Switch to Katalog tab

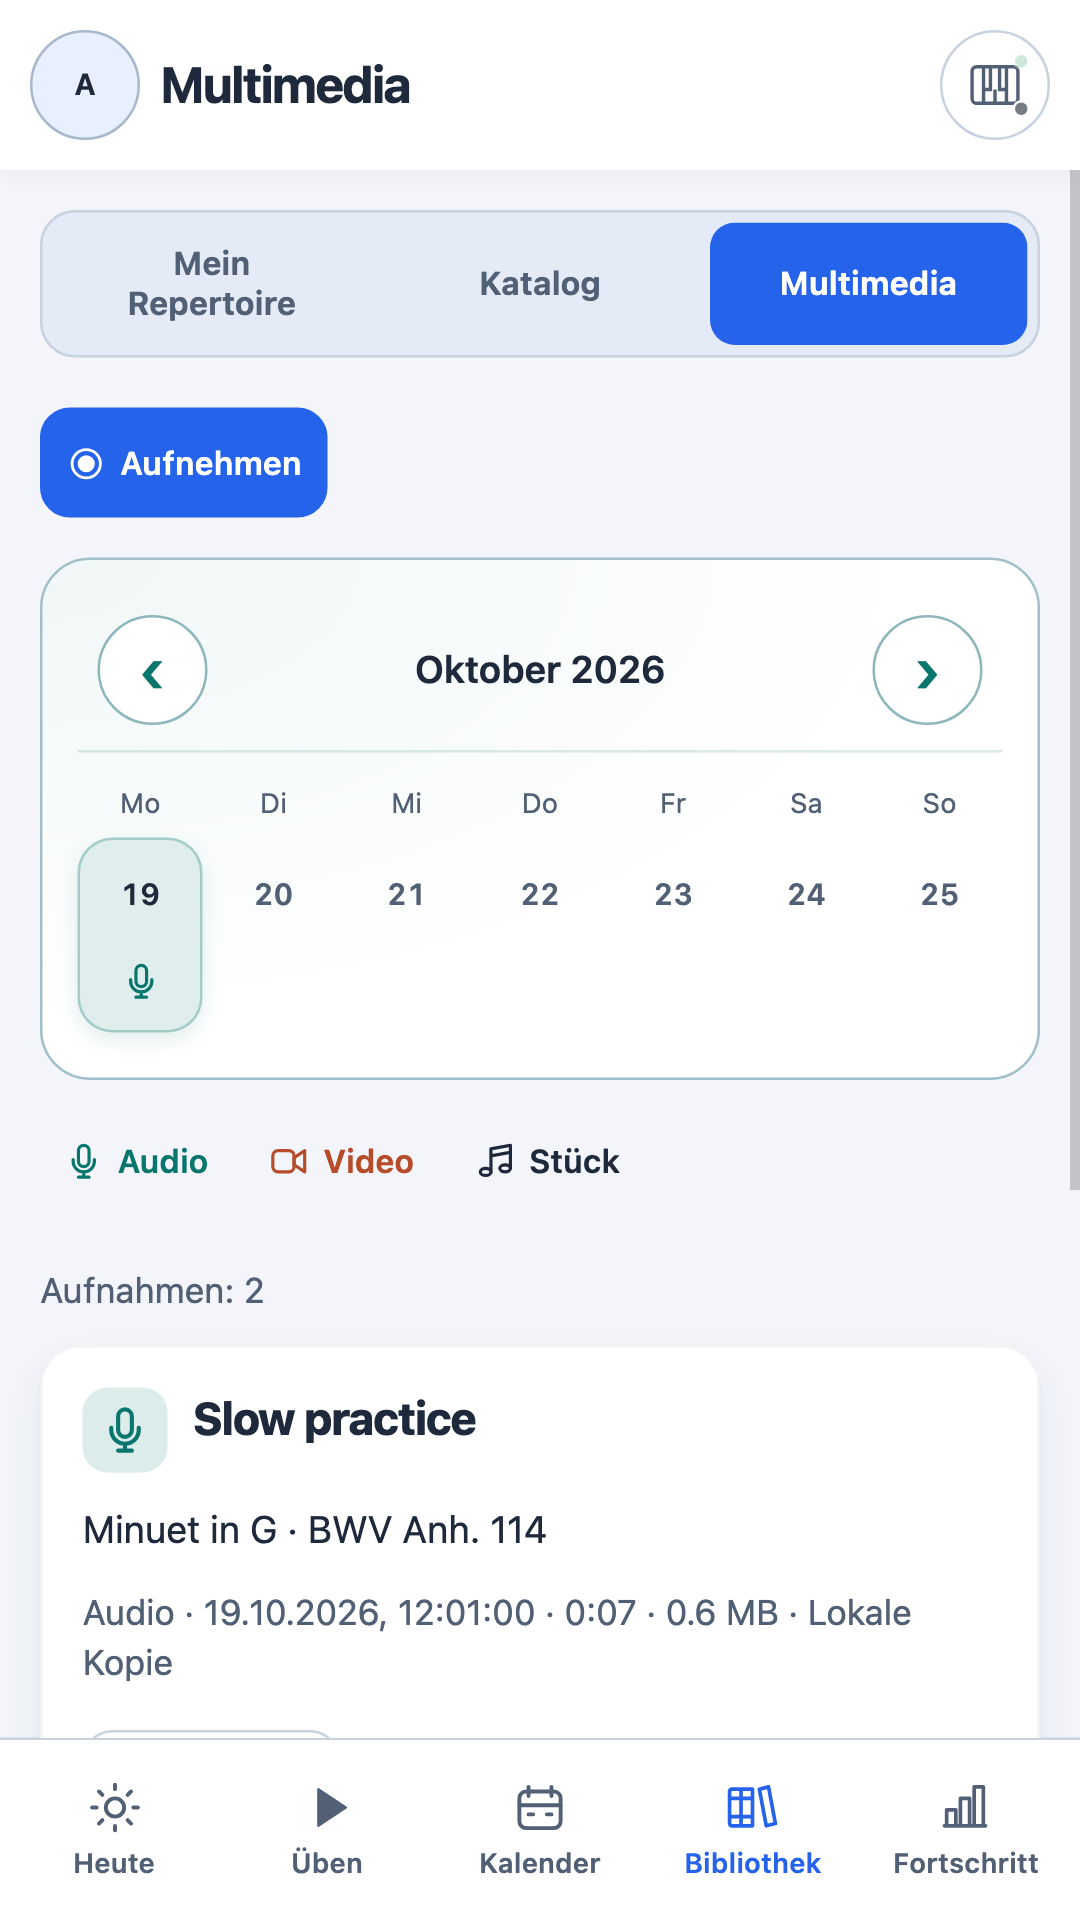coord(540,284)
